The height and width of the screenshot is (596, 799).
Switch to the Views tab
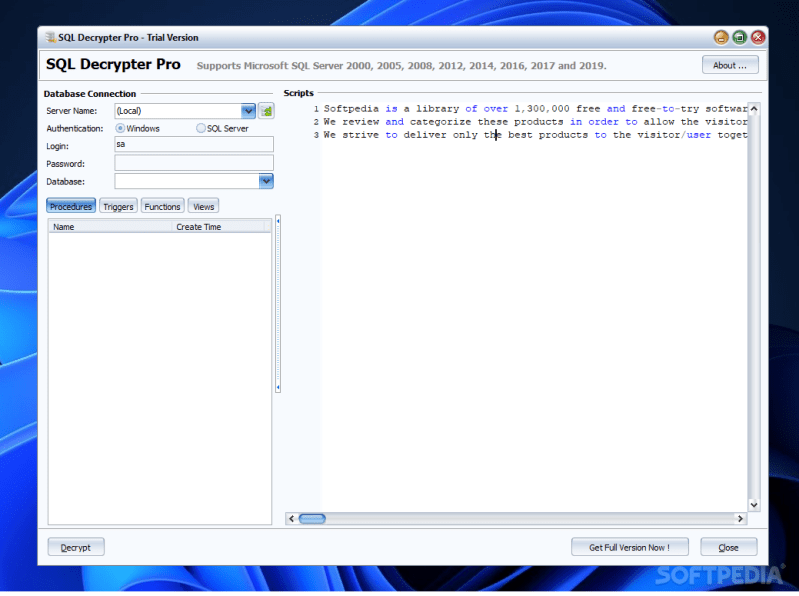pyautogui.click(x=203, y=206)
